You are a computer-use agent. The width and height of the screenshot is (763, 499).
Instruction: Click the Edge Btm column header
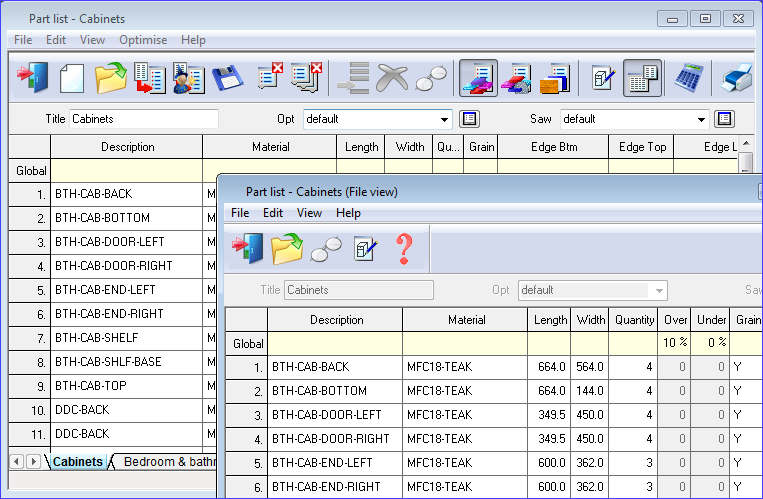(553, 147)
